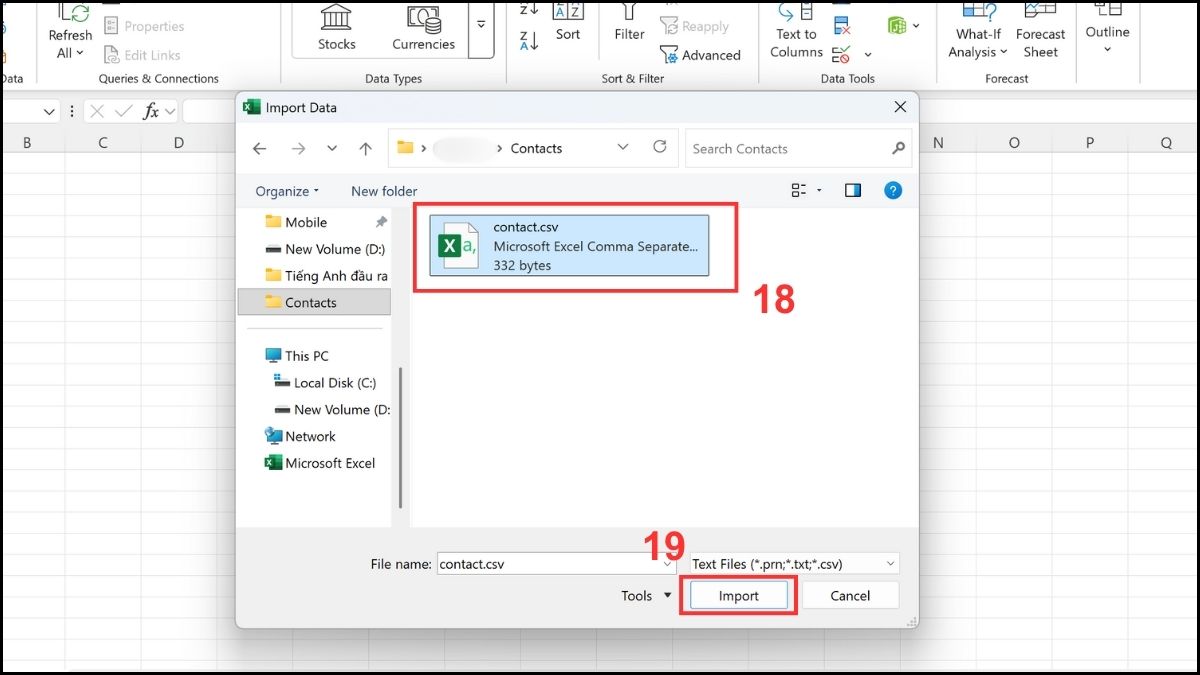
Task: Expand the Contacts address bar dropdown
Action: point(623,147)
